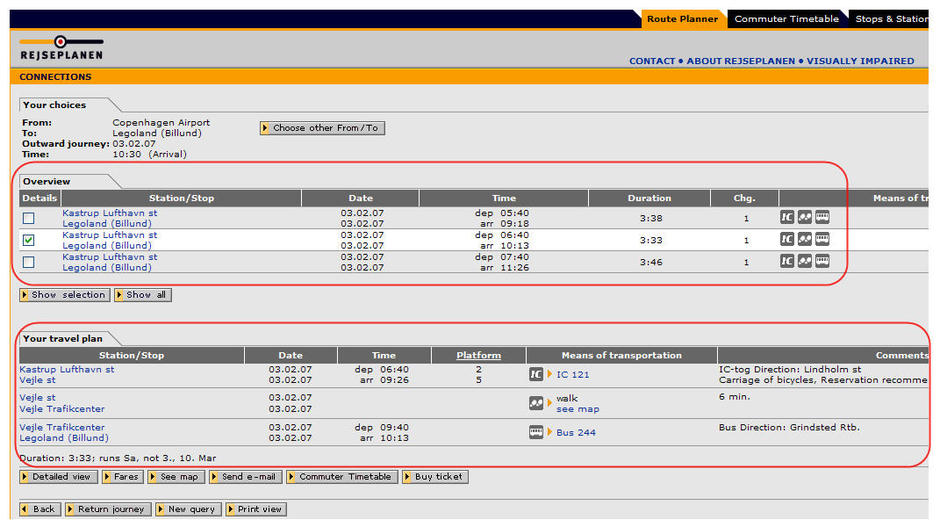Click the Print view button

coord(256,509)
